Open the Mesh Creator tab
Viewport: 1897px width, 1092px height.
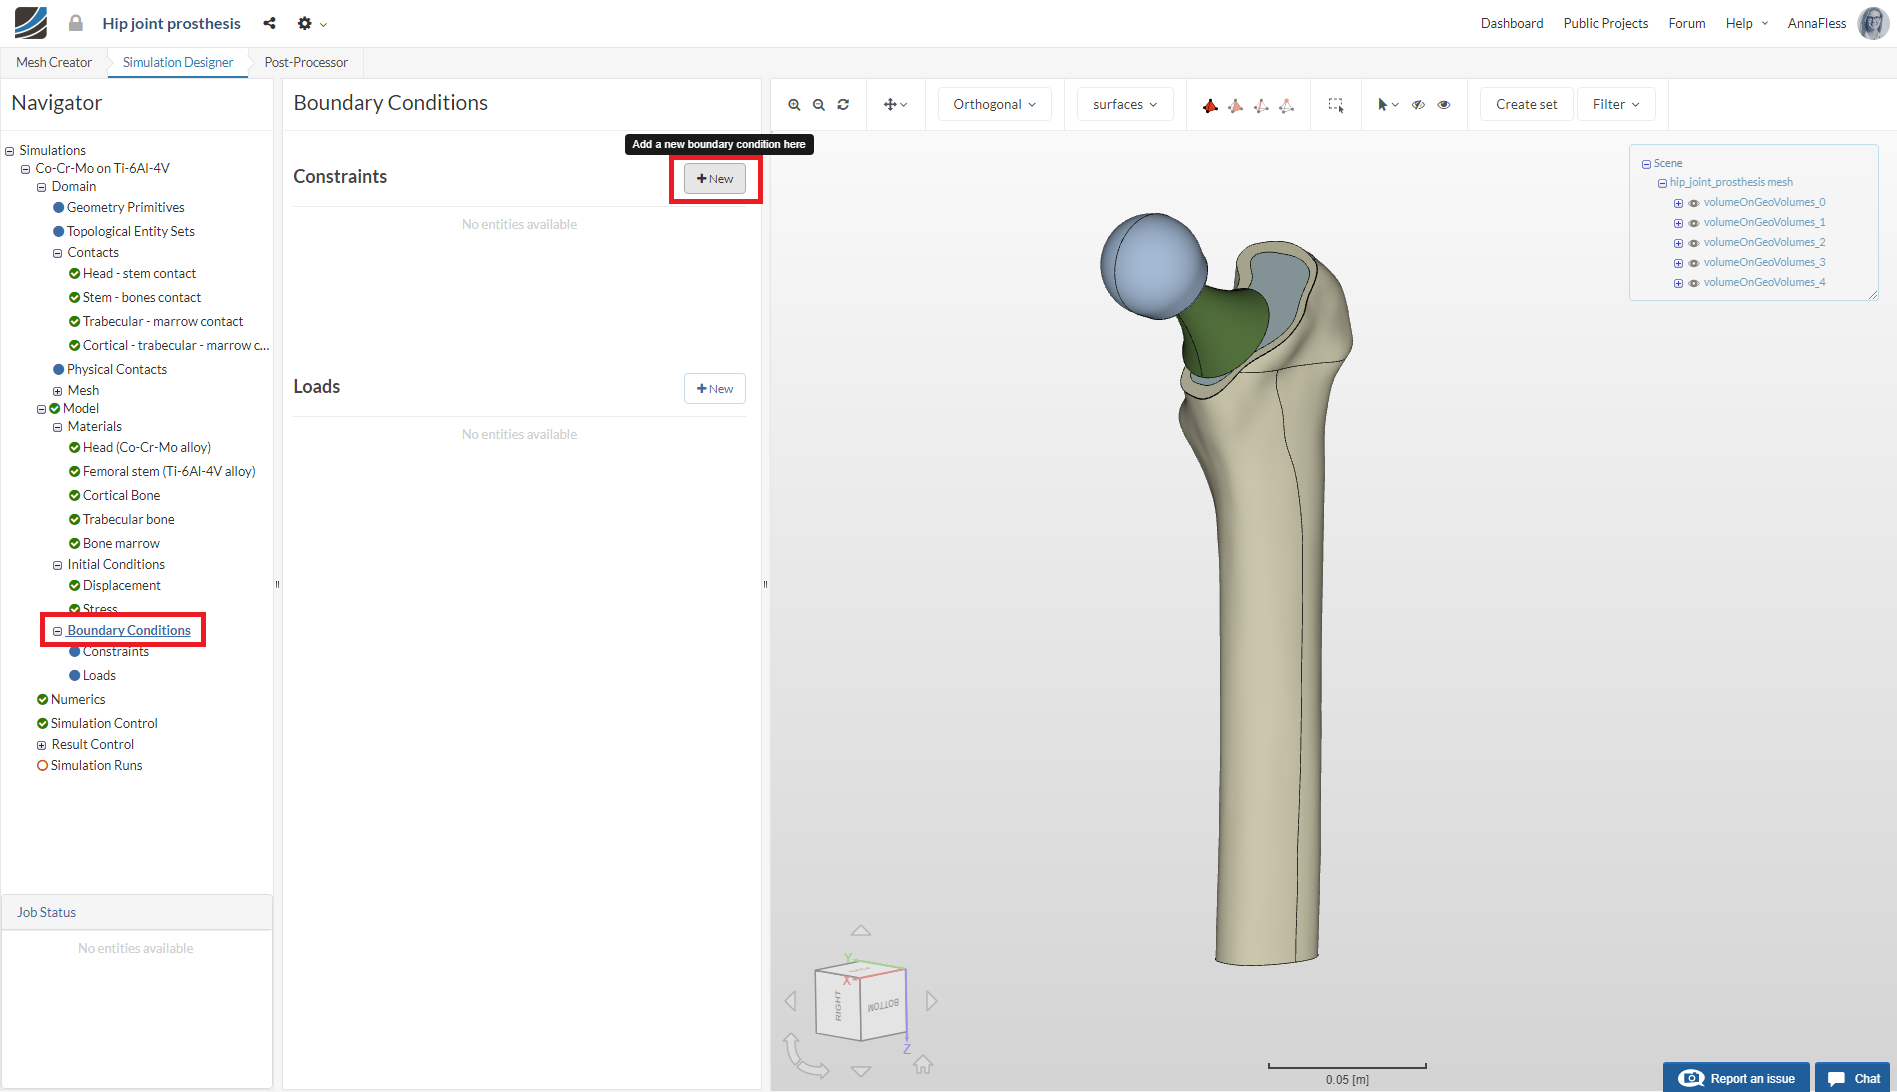(x=54, y=62)
